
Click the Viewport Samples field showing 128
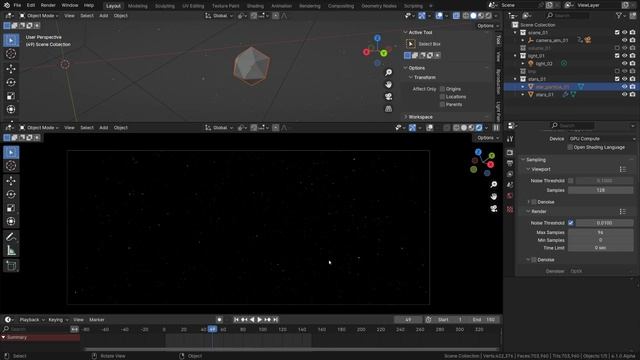[x=600, y=190]
